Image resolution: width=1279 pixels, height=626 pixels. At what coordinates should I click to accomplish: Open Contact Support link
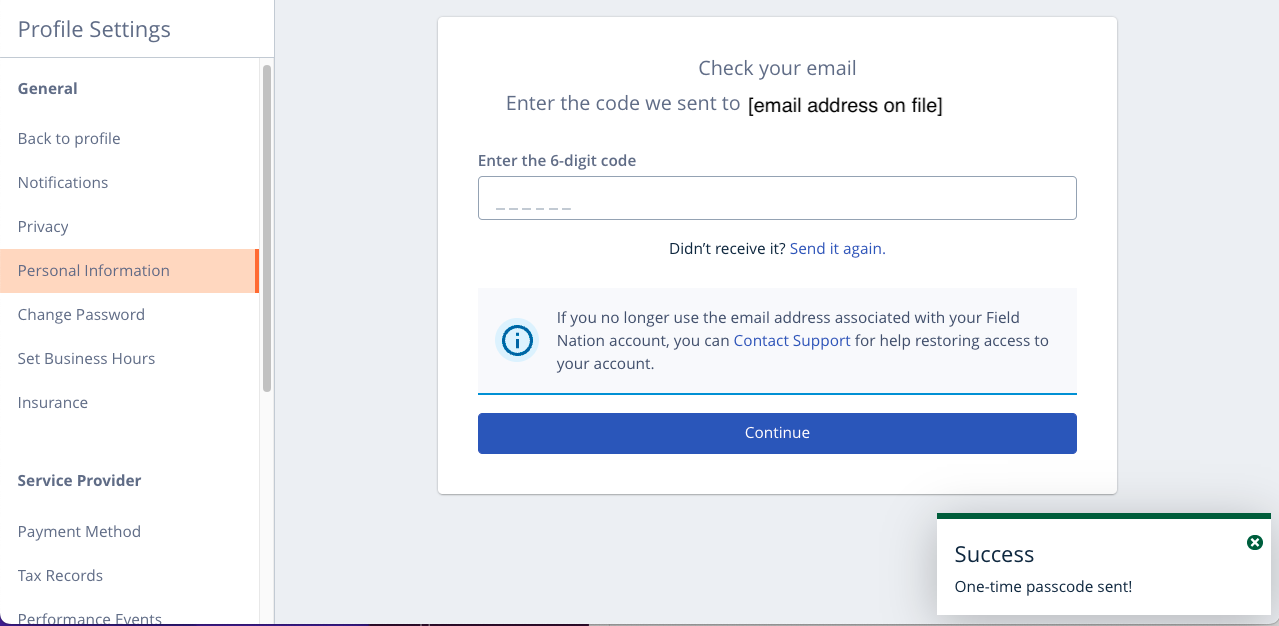pos(791,340)
